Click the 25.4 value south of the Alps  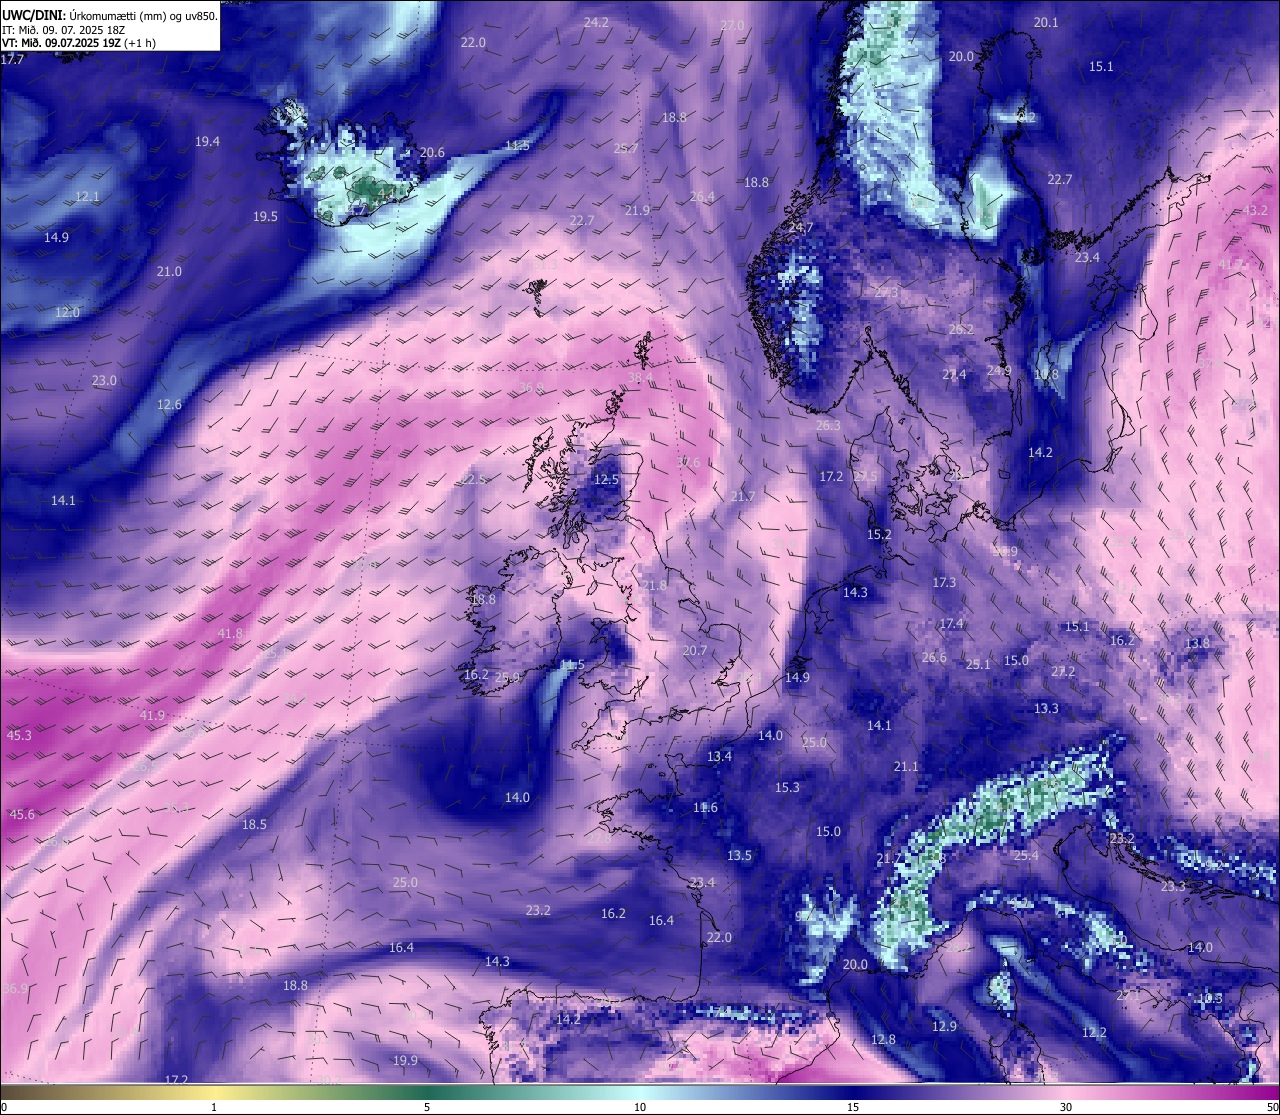point(1026,856)
